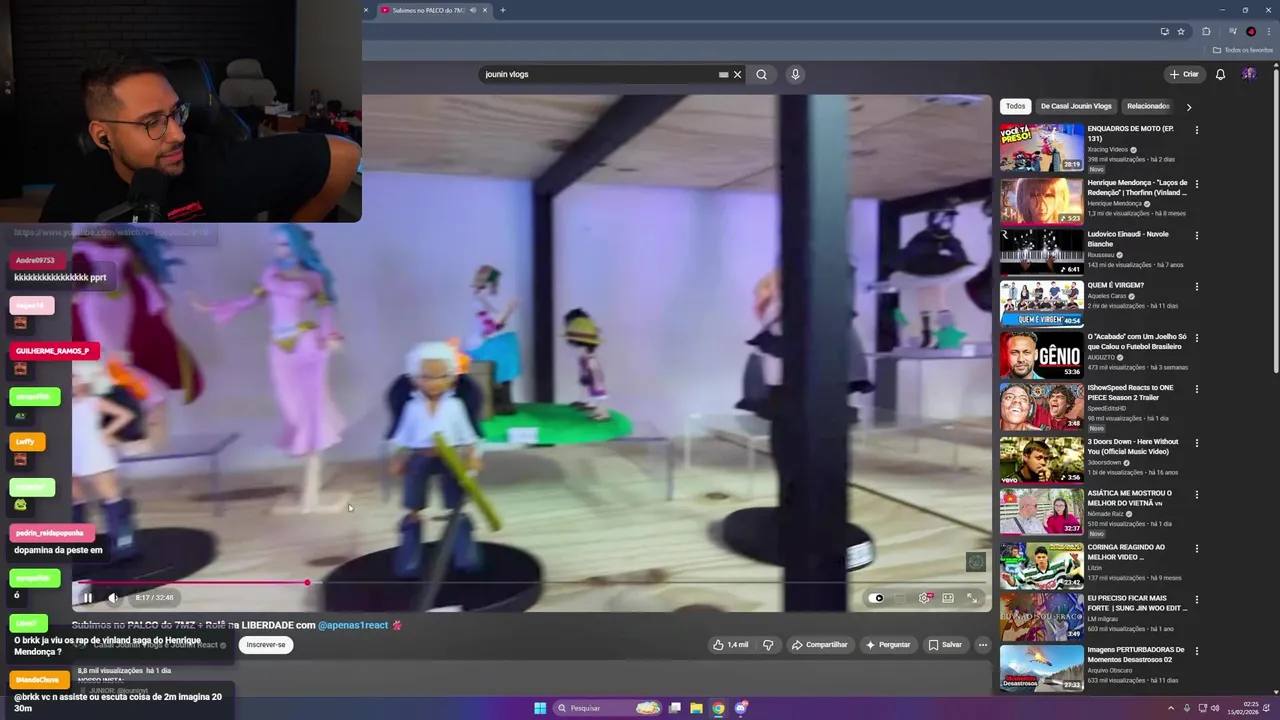Select the De Casal Jounin Vlogs chip
The height and width of the screenshot is (720, 1280).
point(1076,106)
